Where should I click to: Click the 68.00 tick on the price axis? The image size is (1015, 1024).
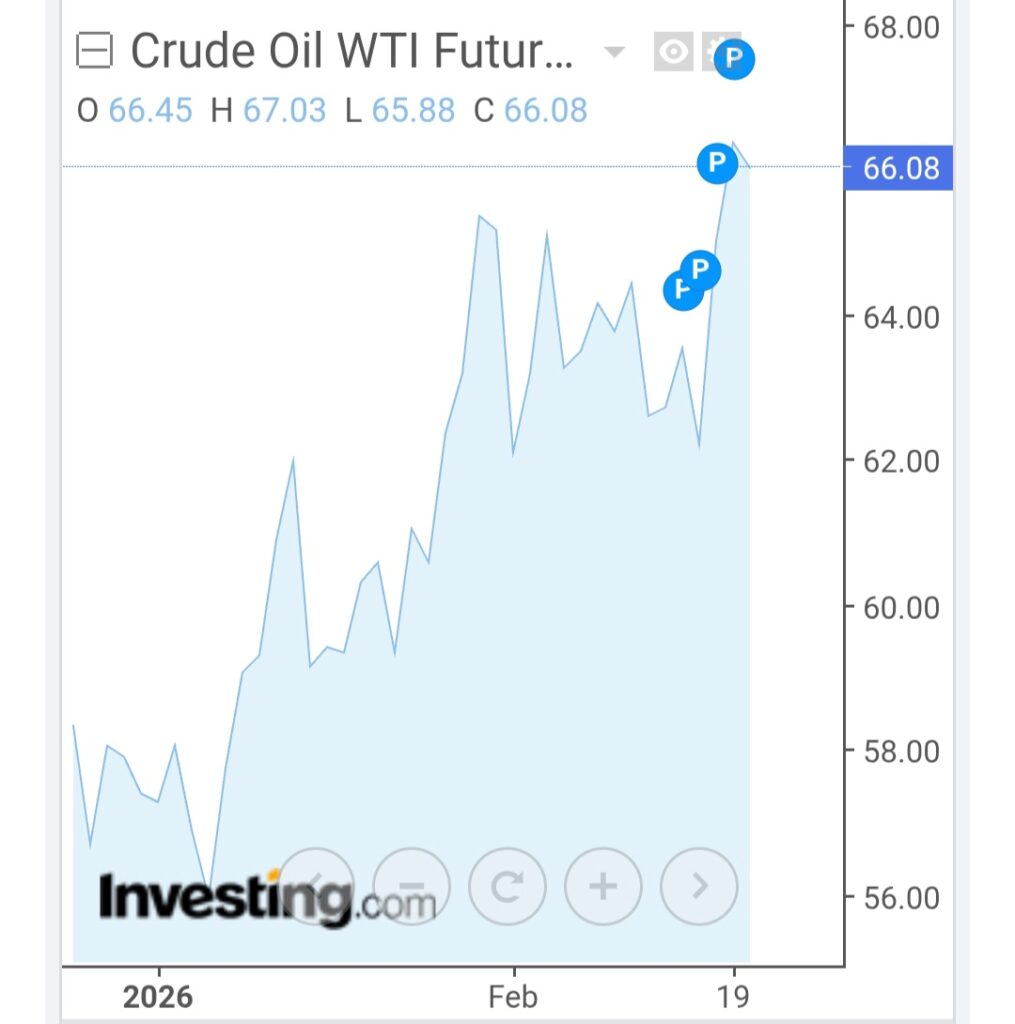pos(902,26)
